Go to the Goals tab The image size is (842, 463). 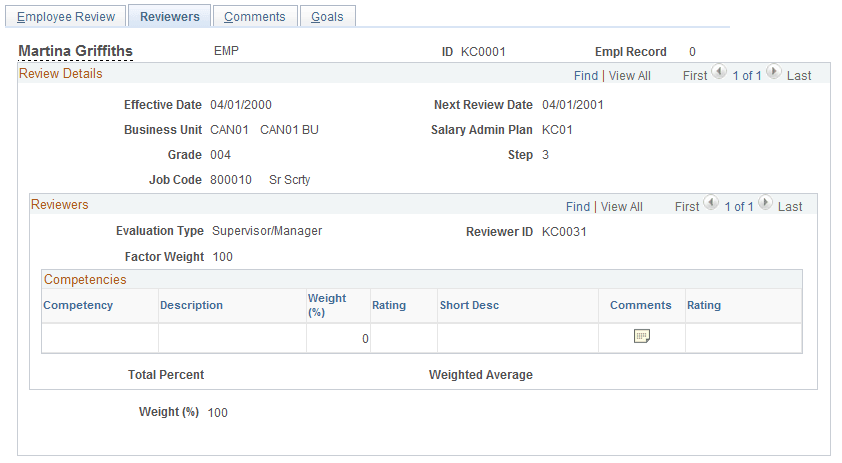pos(327,17)
